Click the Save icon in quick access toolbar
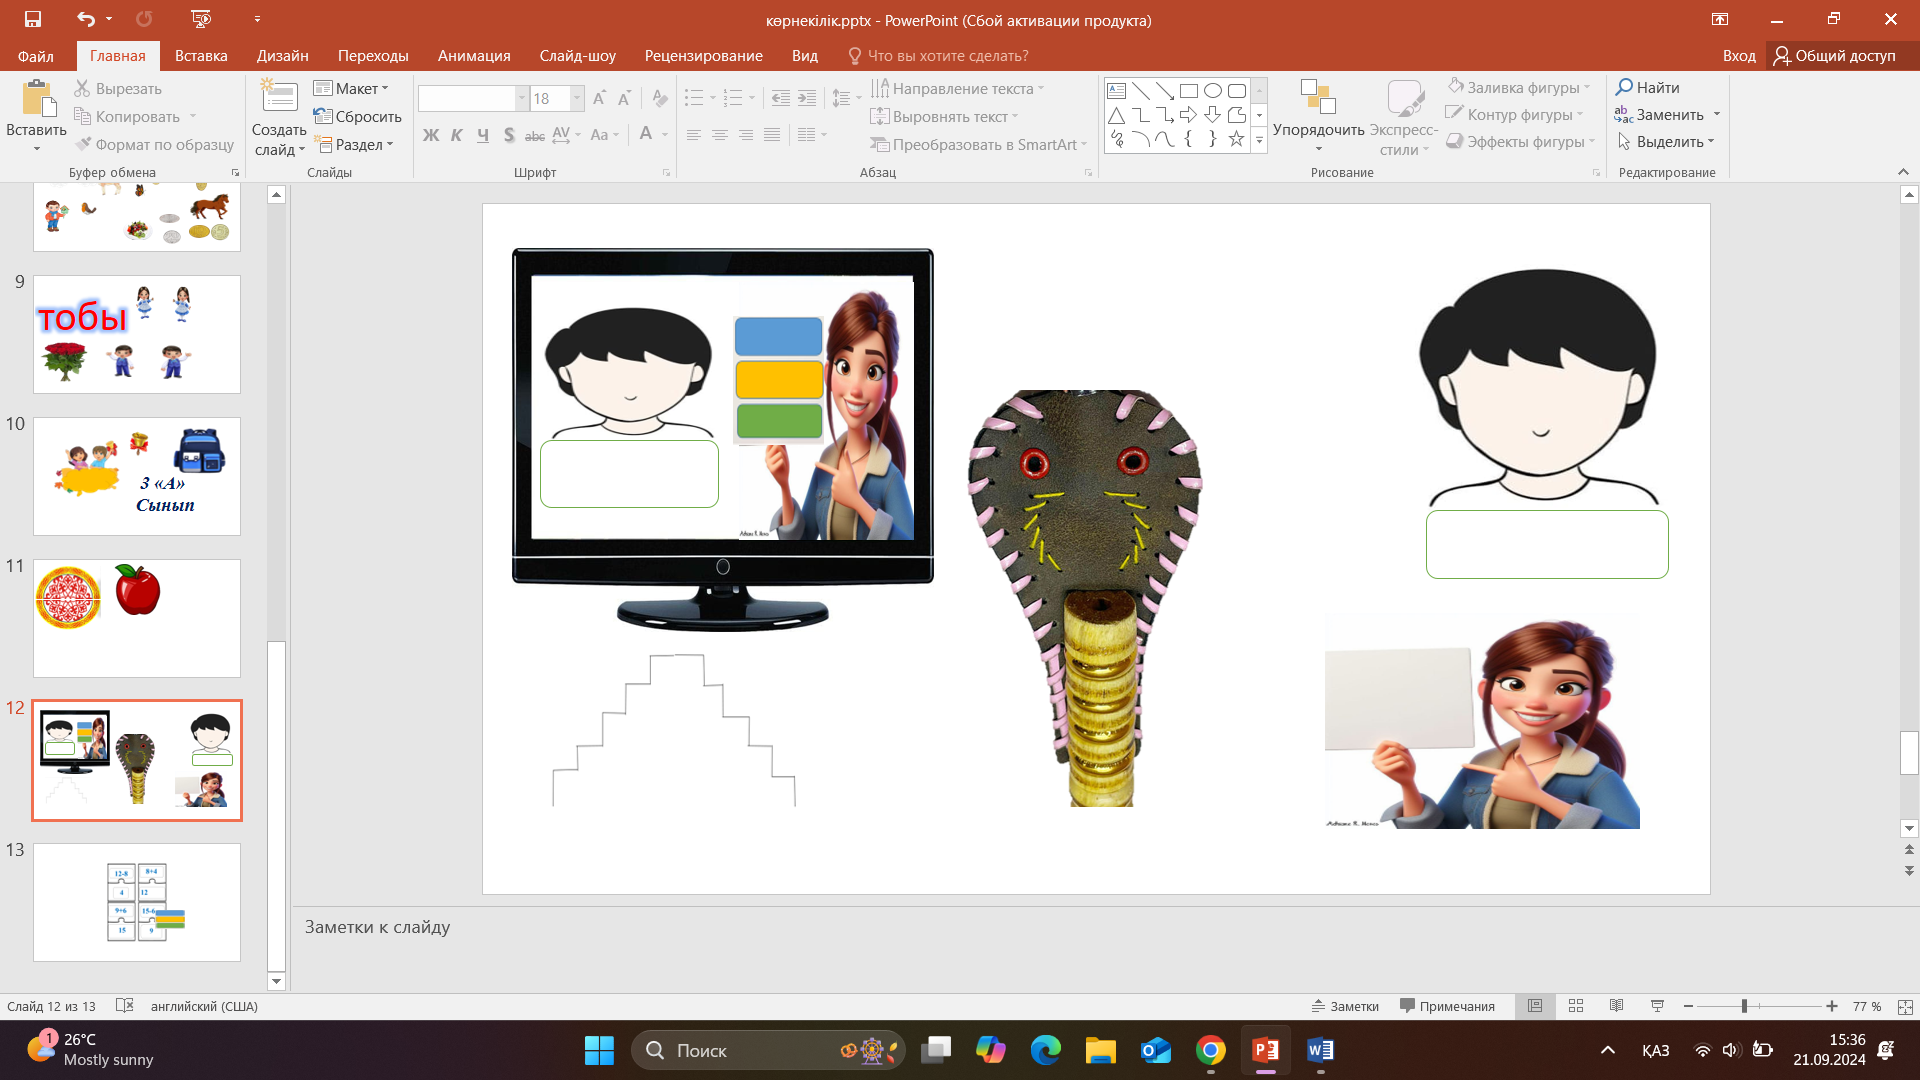The width and height of the screenshot is (1920, 1080). [x=33, y=19]
